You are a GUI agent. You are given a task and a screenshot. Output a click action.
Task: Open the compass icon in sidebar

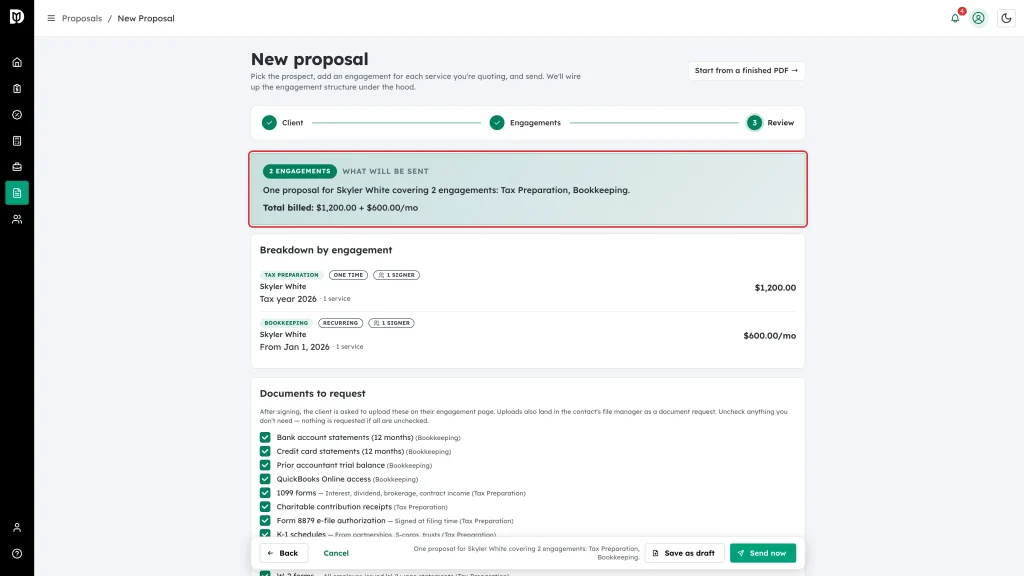pos(17,115)
